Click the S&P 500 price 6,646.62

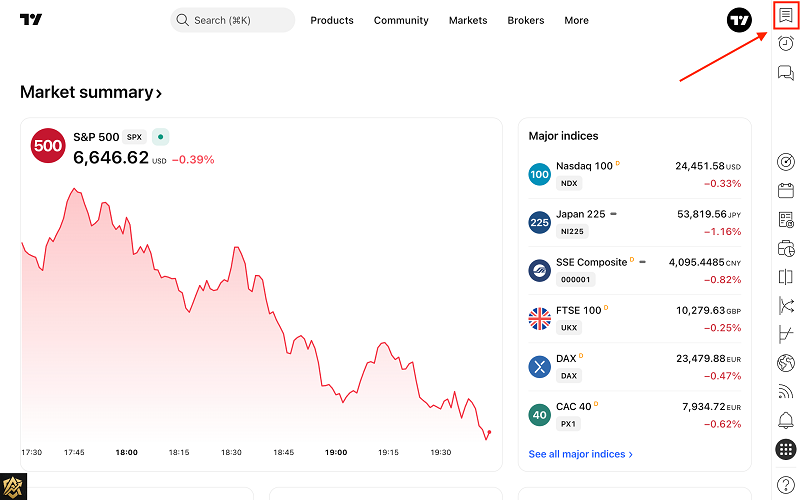111,158
